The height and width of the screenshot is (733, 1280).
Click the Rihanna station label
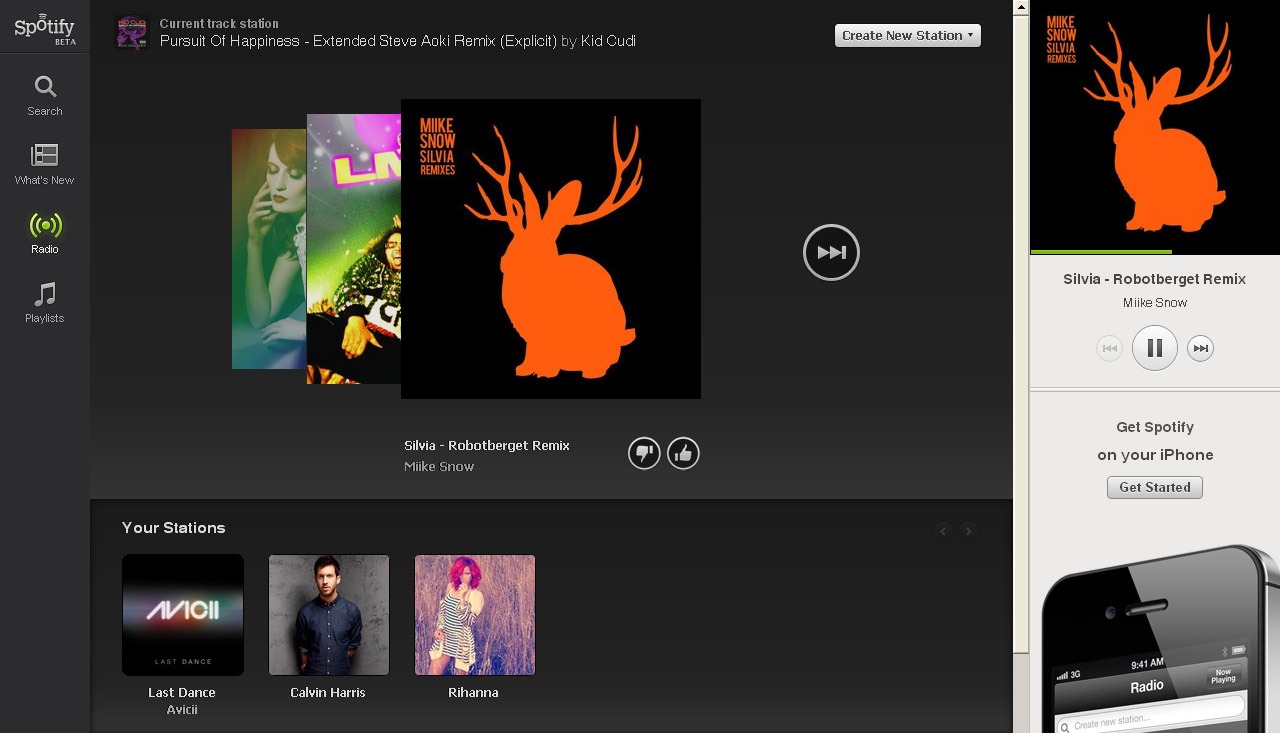click(473, 692)
